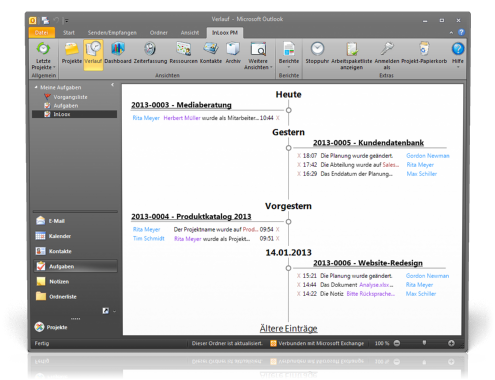Screen dimensions: 495x380
Task: Open the Archiv view
Action: click(x=233, y=53)
